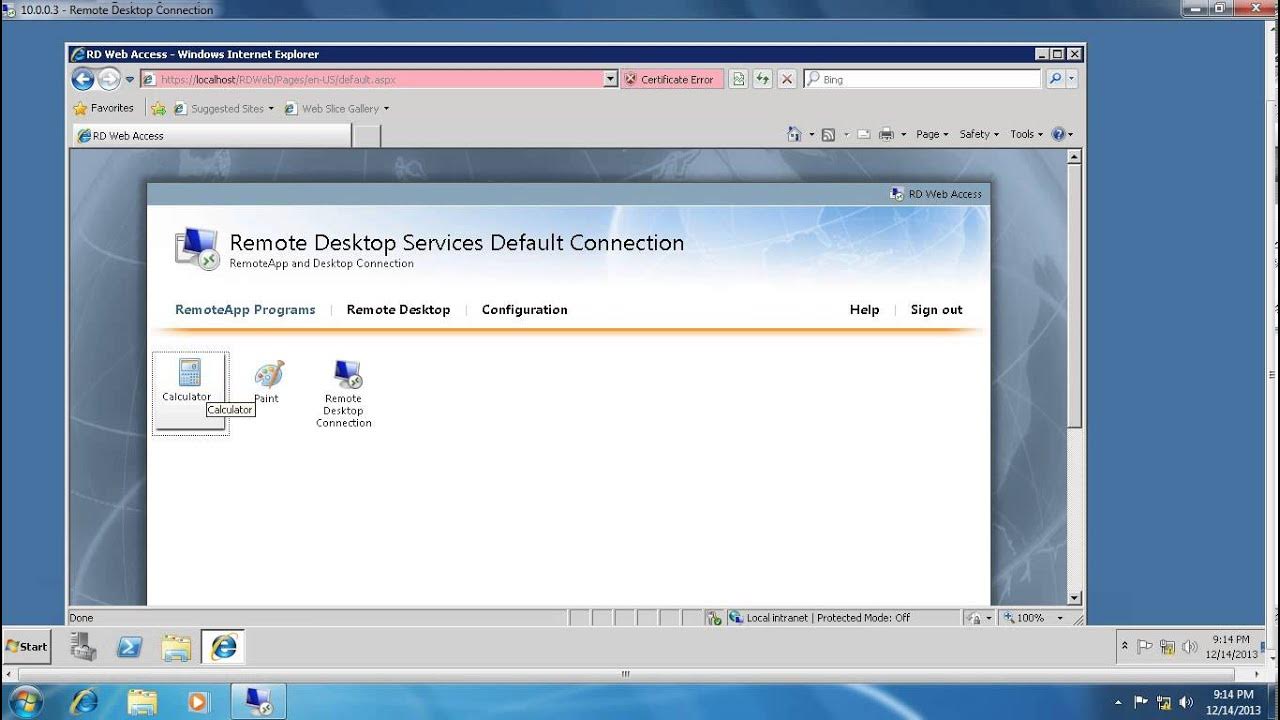Open a new blank tab
Image resolution: width=1280 pixels, height=720 pixels.
point(367,136)
